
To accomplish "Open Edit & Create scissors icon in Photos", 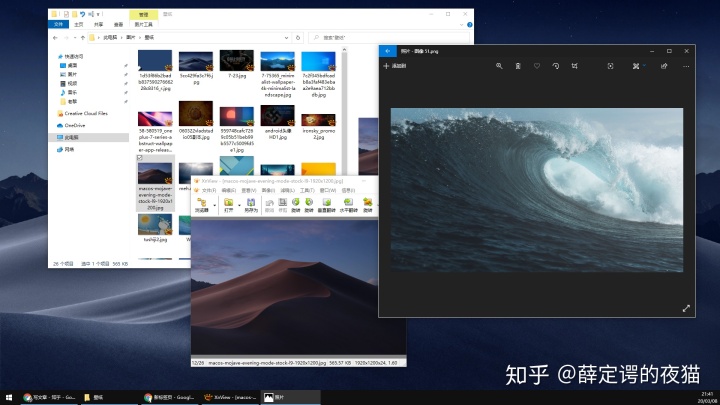I will pyautogui.click(x=636, y=66).
